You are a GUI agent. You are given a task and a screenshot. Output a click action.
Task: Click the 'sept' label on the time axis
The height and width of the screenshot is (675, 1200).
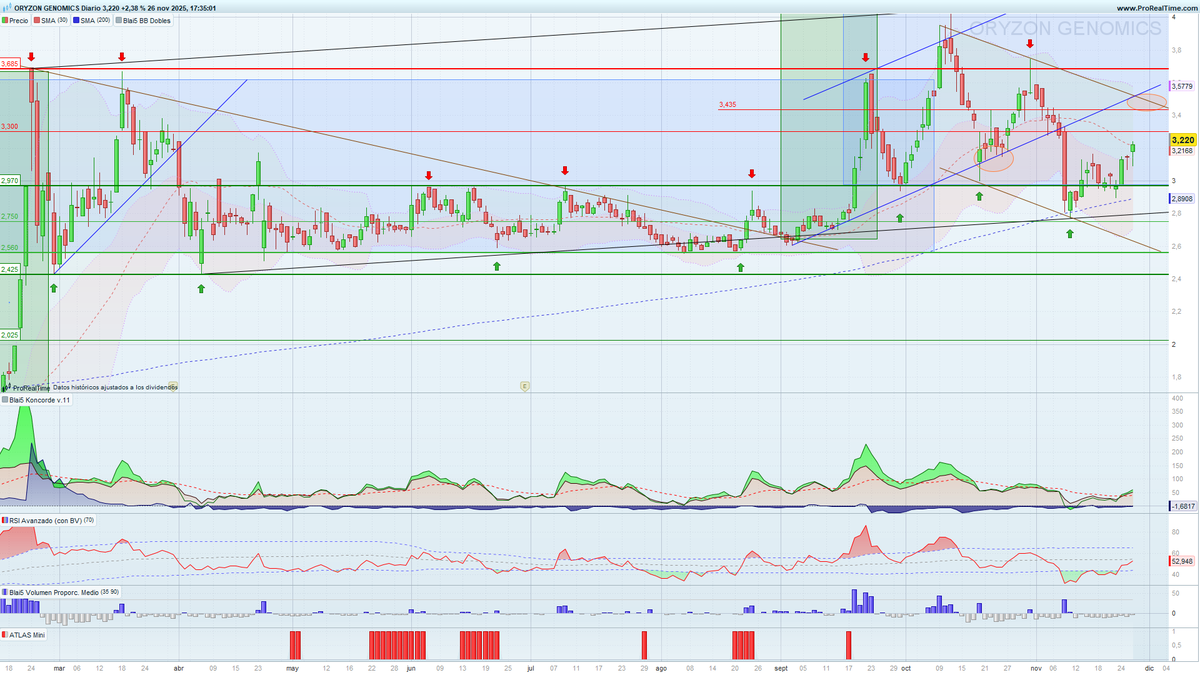[780, 666]
